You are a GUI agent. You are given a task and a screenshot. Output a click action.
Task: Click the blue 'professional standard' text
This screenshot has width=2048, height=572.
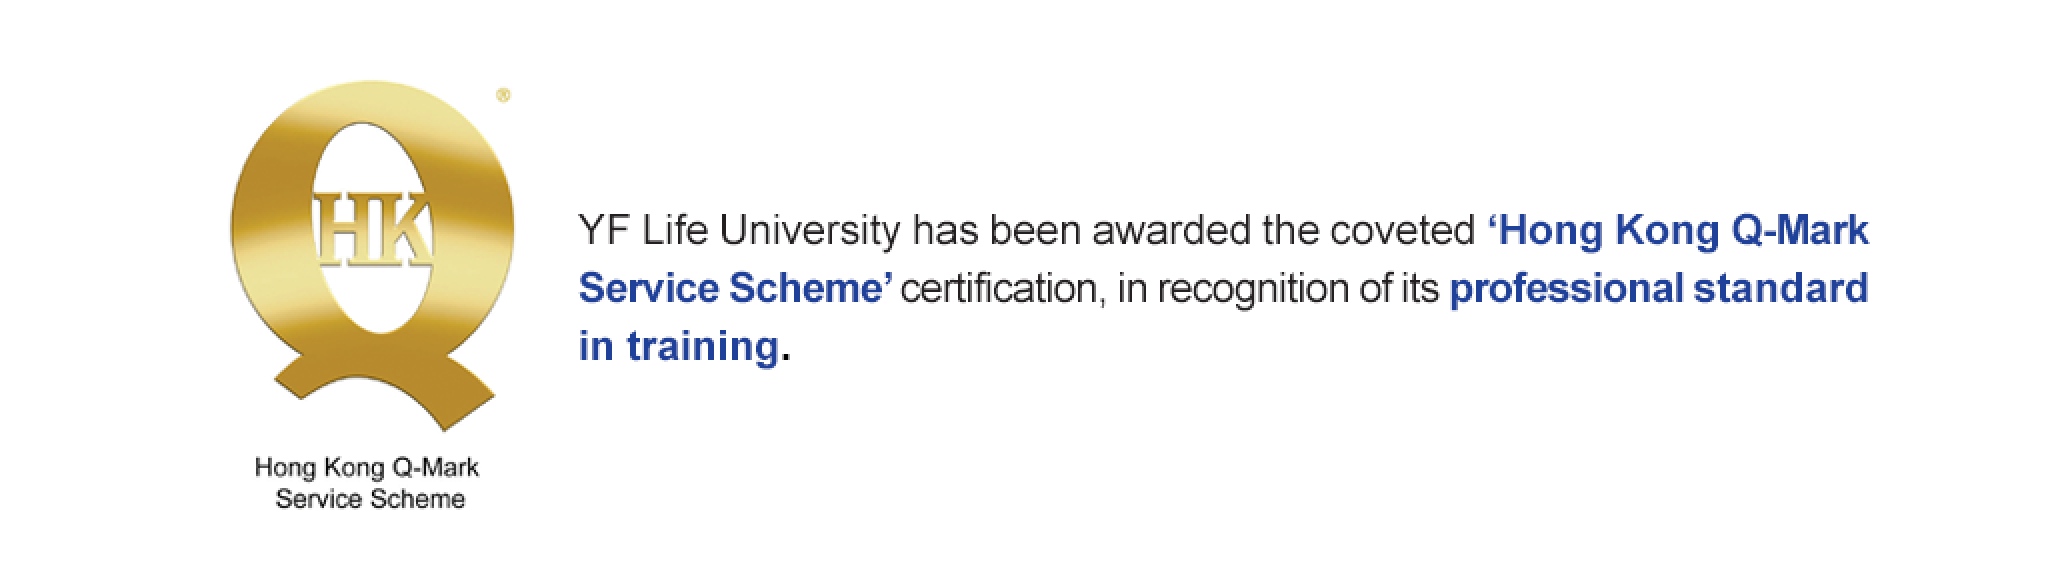[1659, 291]
